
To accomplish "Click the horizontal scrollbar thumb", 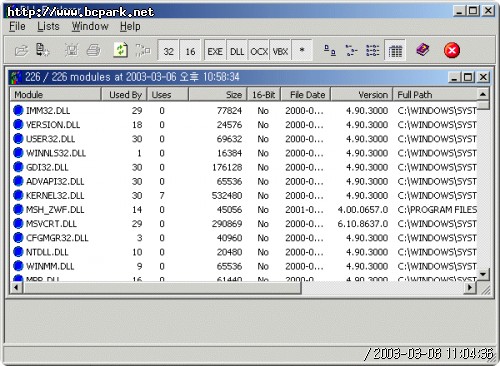I will click(162, 287).
